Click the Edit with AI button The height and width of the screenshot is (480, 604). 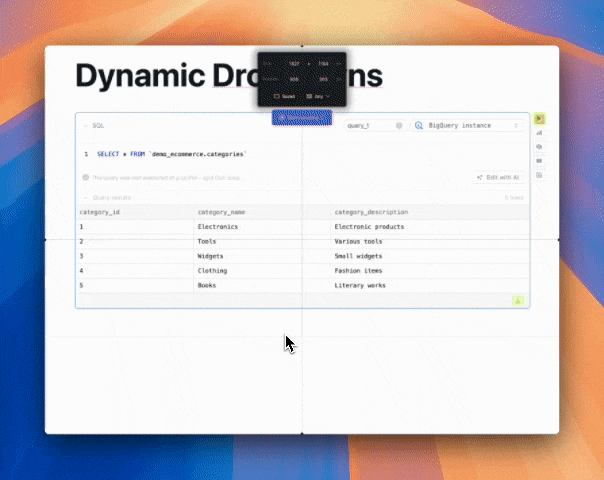(x=498, y=178)
